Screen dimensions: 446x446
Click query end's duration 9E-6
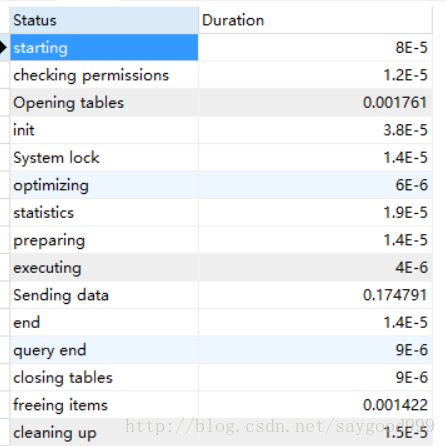[x=315, y=350]
